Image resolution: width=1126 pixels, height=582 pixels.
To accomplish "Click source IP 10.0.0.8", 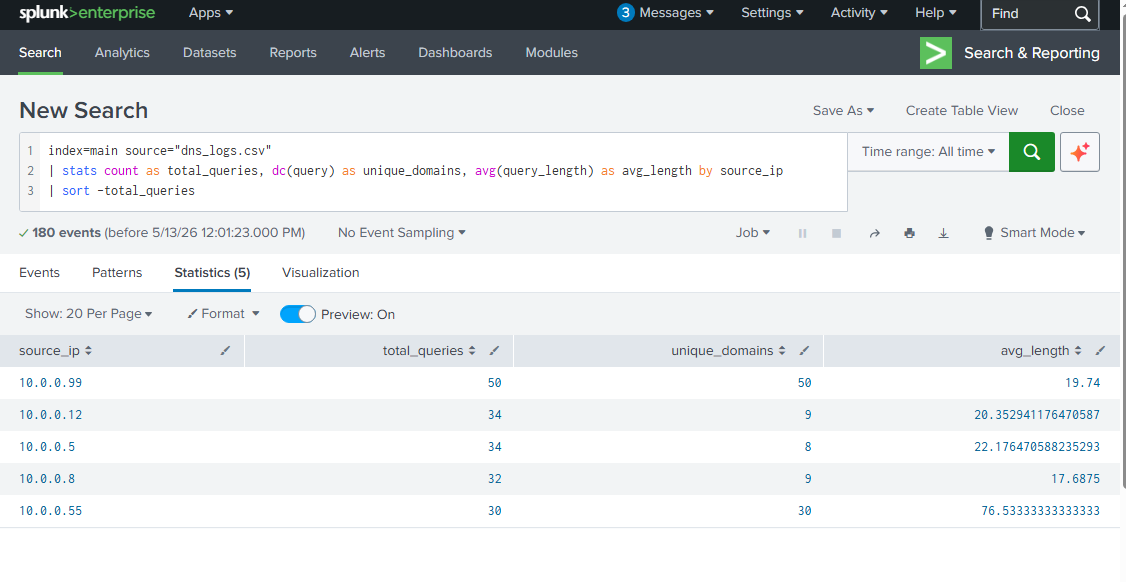I will 47,479.
